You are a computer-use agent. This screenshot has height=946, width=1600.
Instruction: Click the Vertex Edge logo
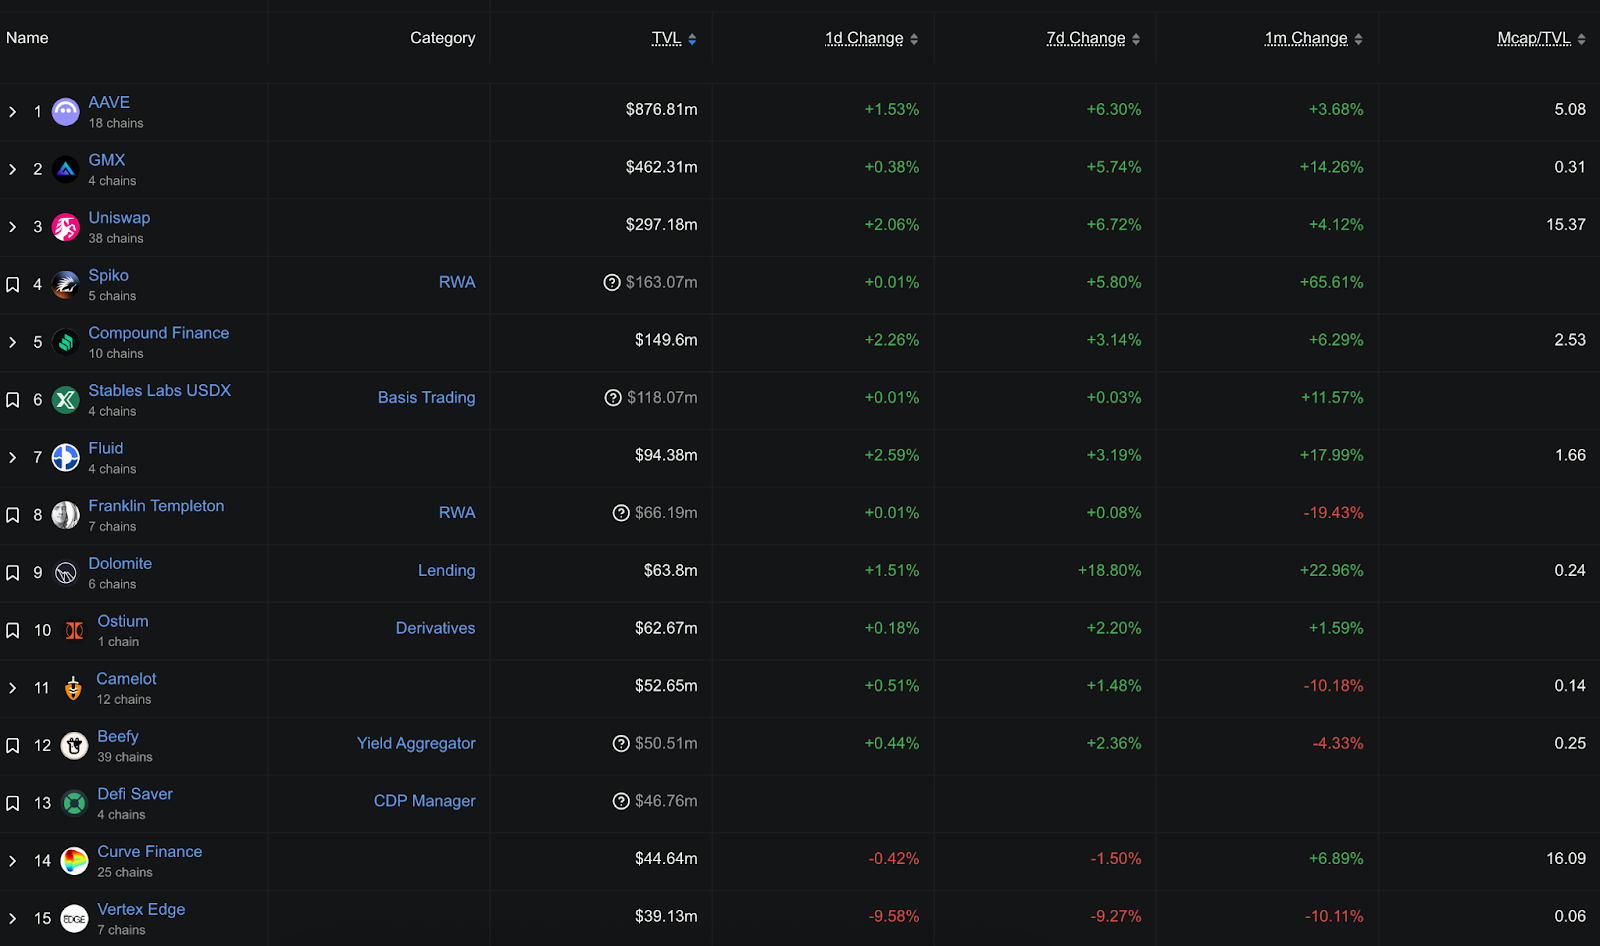[x=75, y=919]
